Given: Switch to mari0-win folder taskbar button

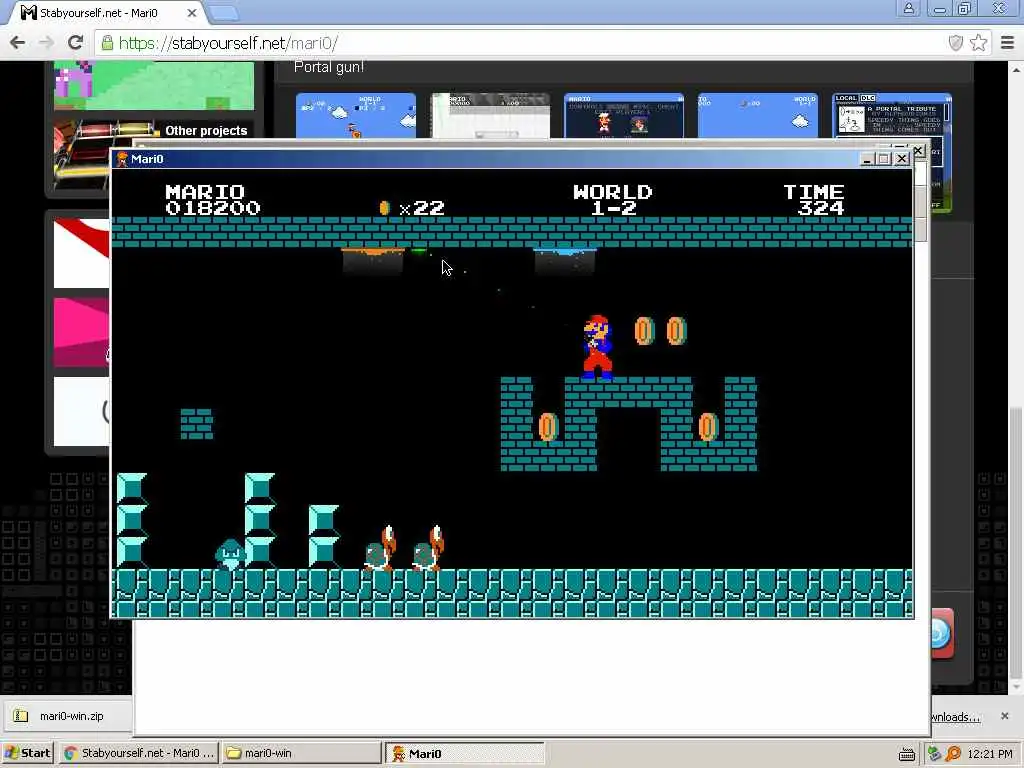Looking at the screenshot, I should pyautogui.click(x=301, y=753).
